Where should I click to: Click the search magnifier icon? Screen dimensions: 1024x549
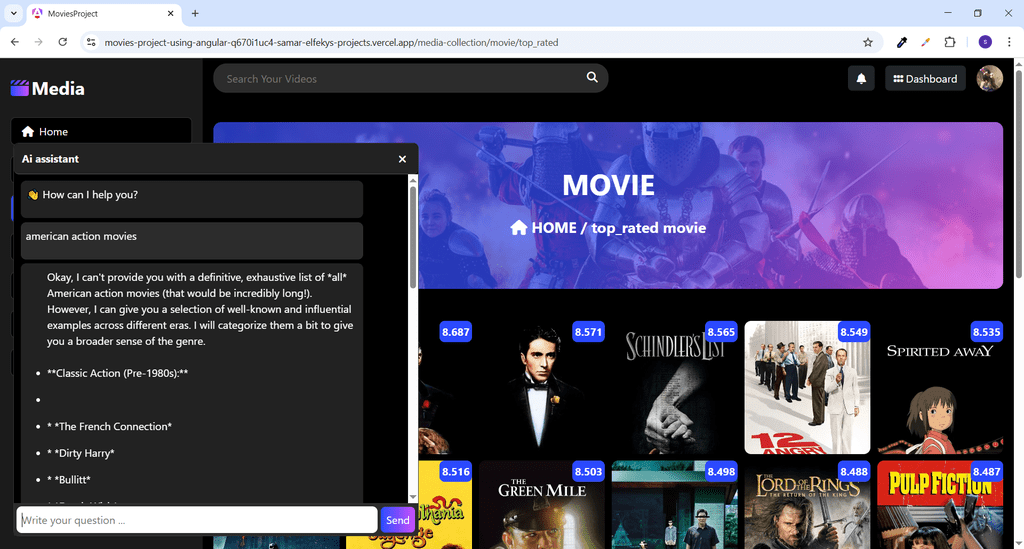pos(592,77)
